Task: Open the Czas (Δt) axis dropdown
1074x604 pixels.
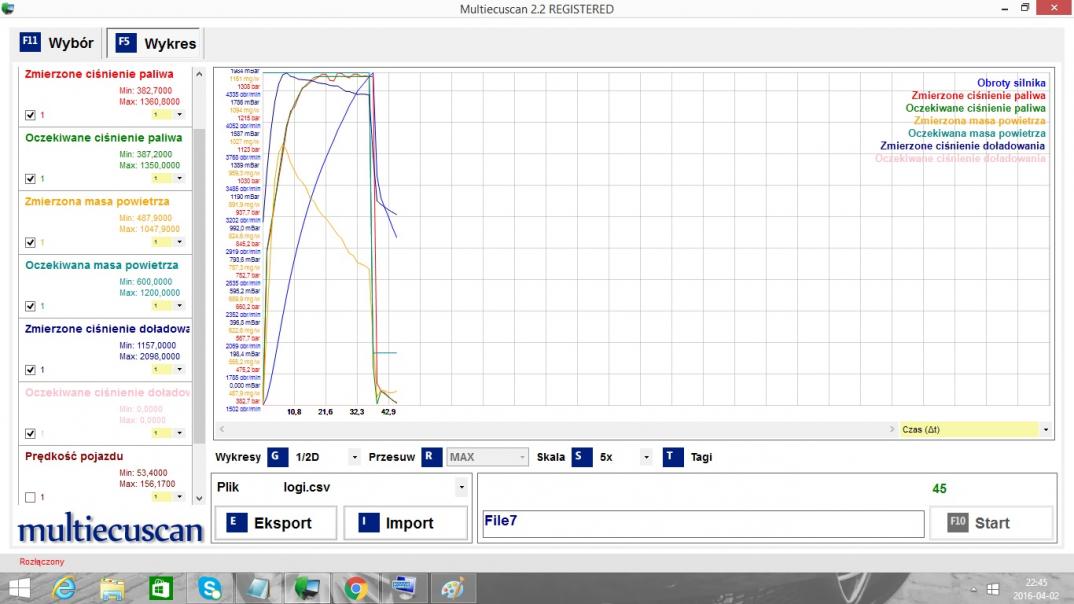Action: (x=1045, y=429)
